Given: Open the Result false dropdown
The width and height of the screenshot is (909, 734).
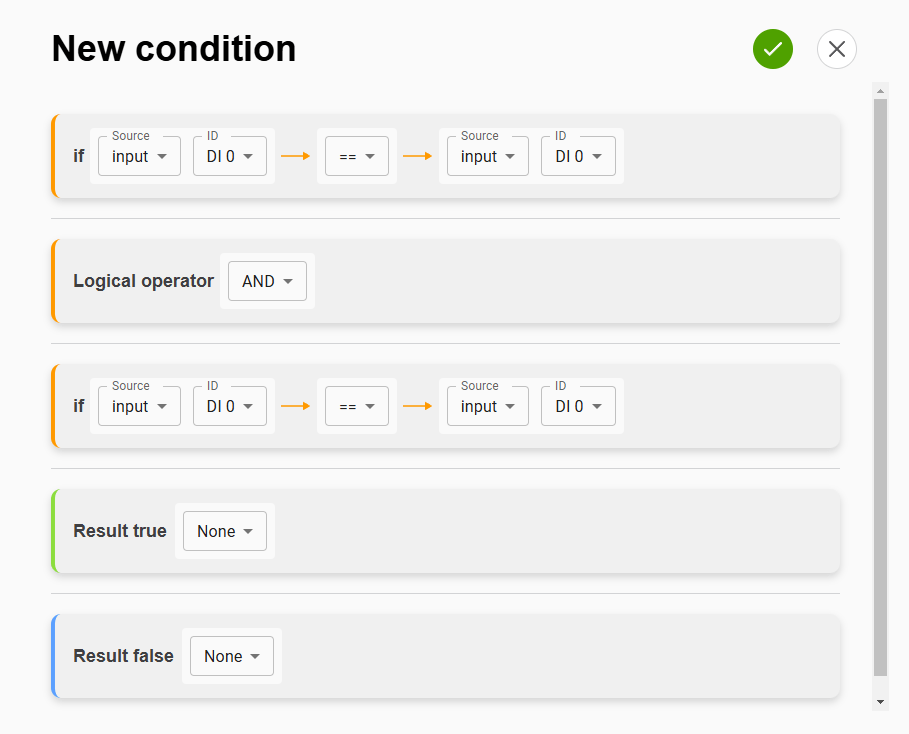Looking at the screenshot, I should (232, 656).
